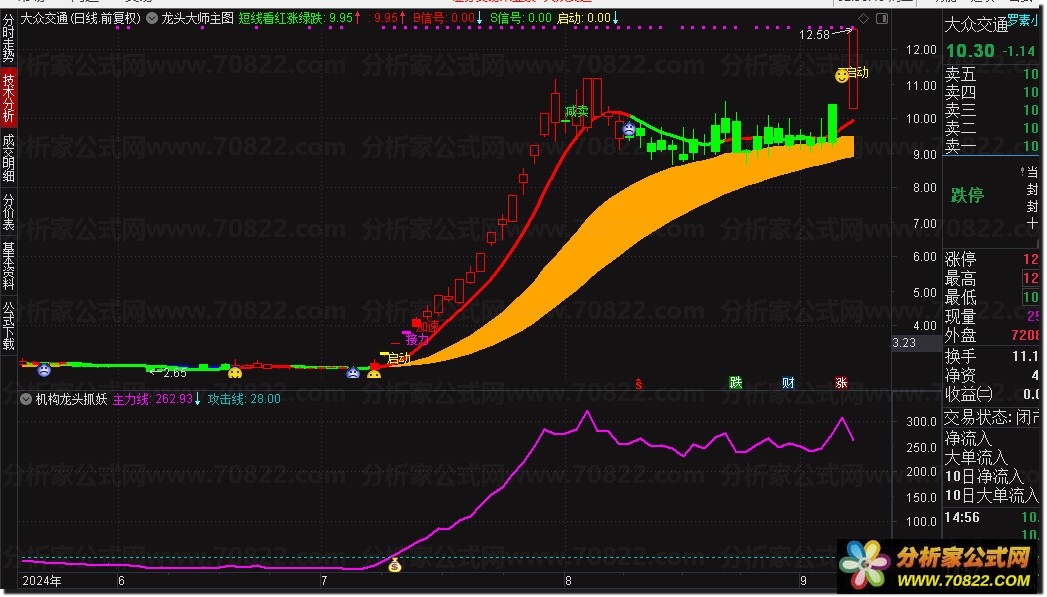Click the blue sad-face marker near the 2024年 label
Image resolution: width=1047 pixels, height=597 pixels.
coord(44,369)
